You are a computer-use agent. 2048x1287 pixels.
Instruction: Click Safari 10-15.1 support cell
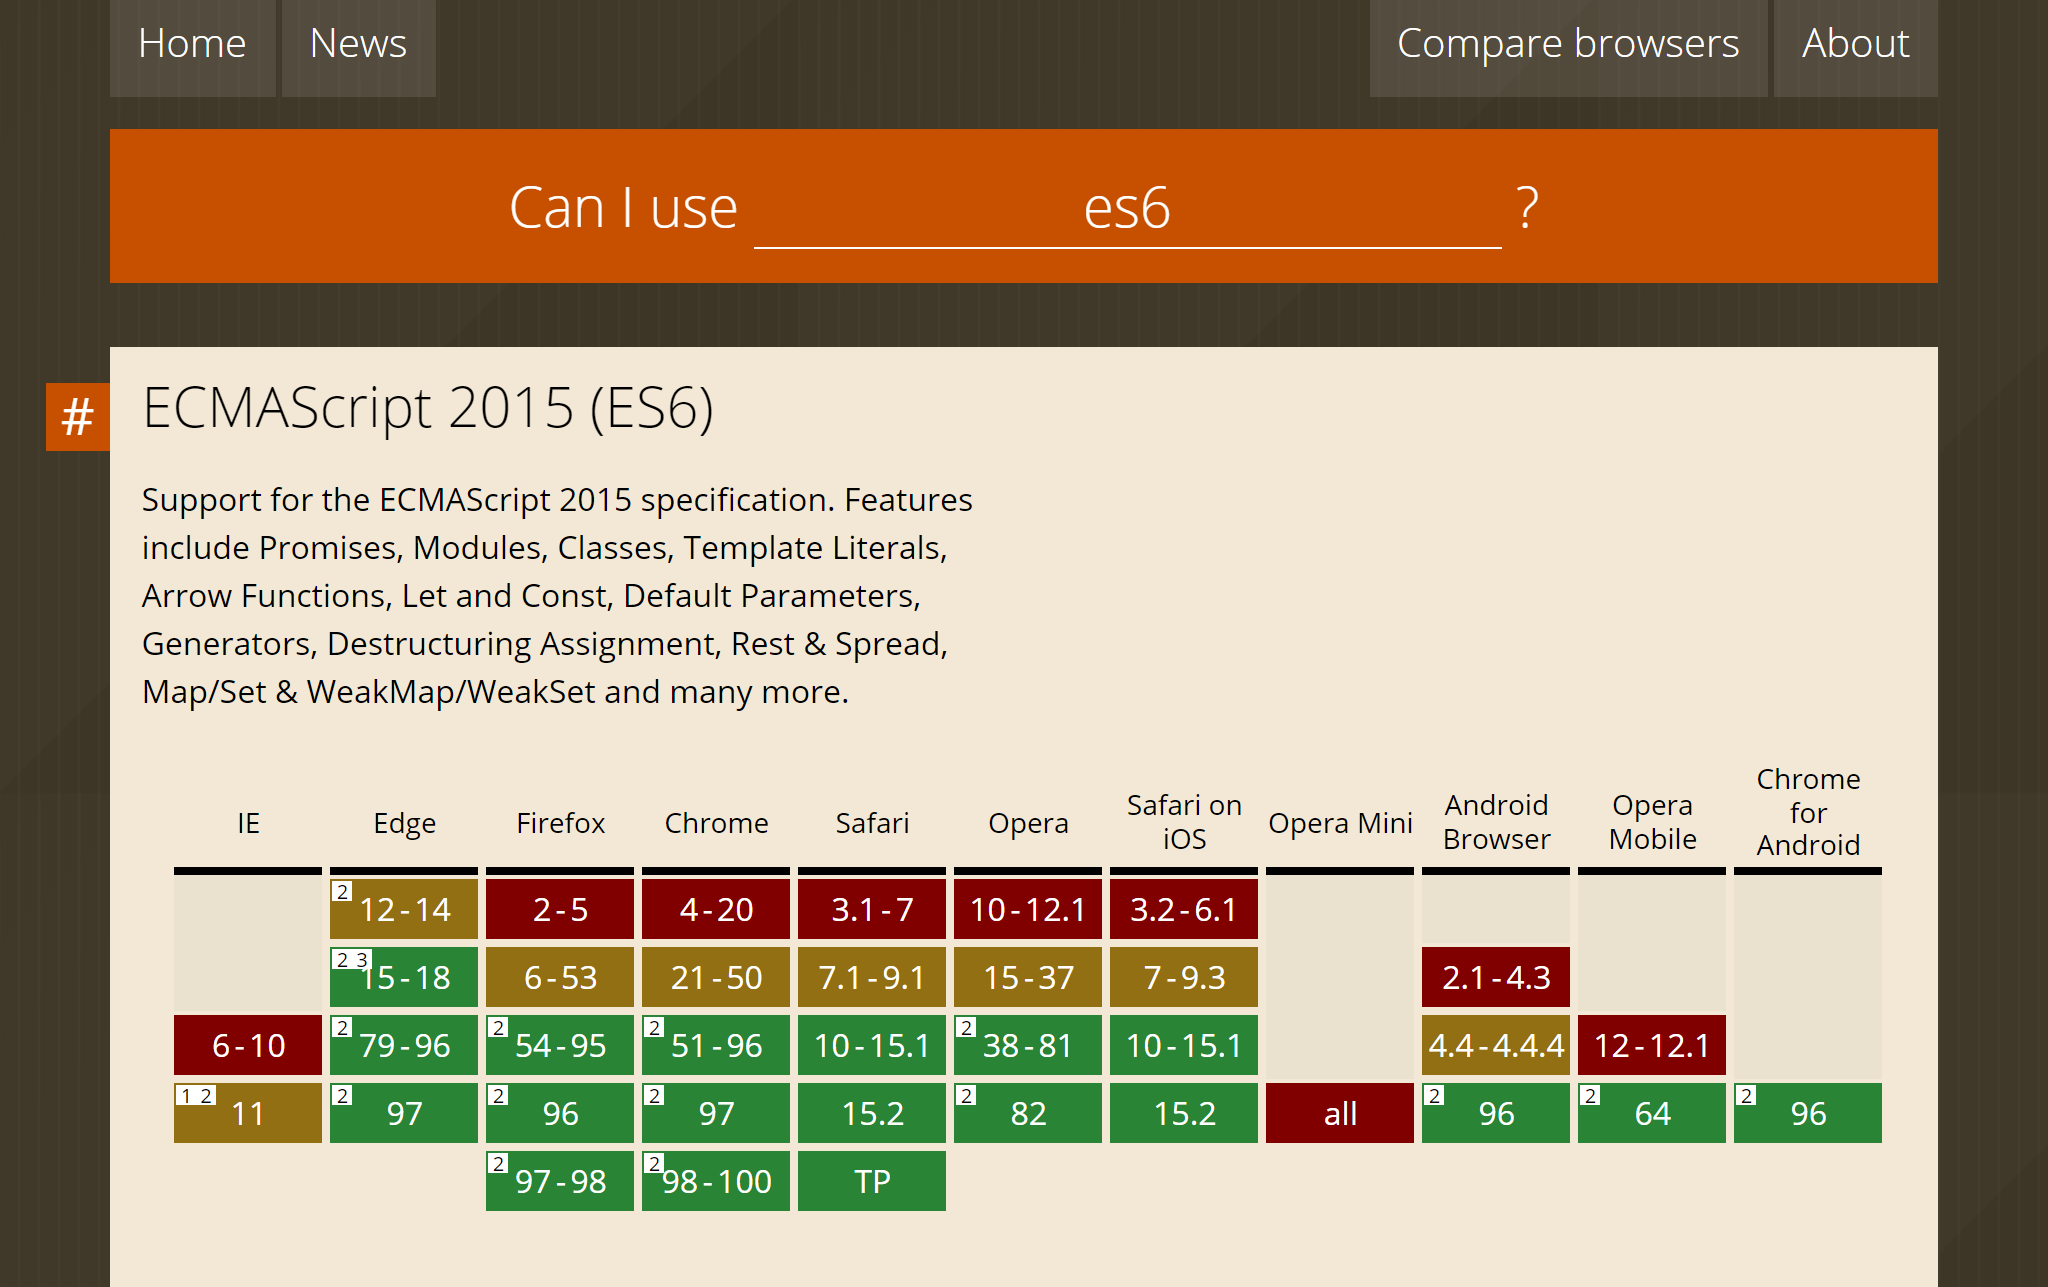tap(872, 1045)
